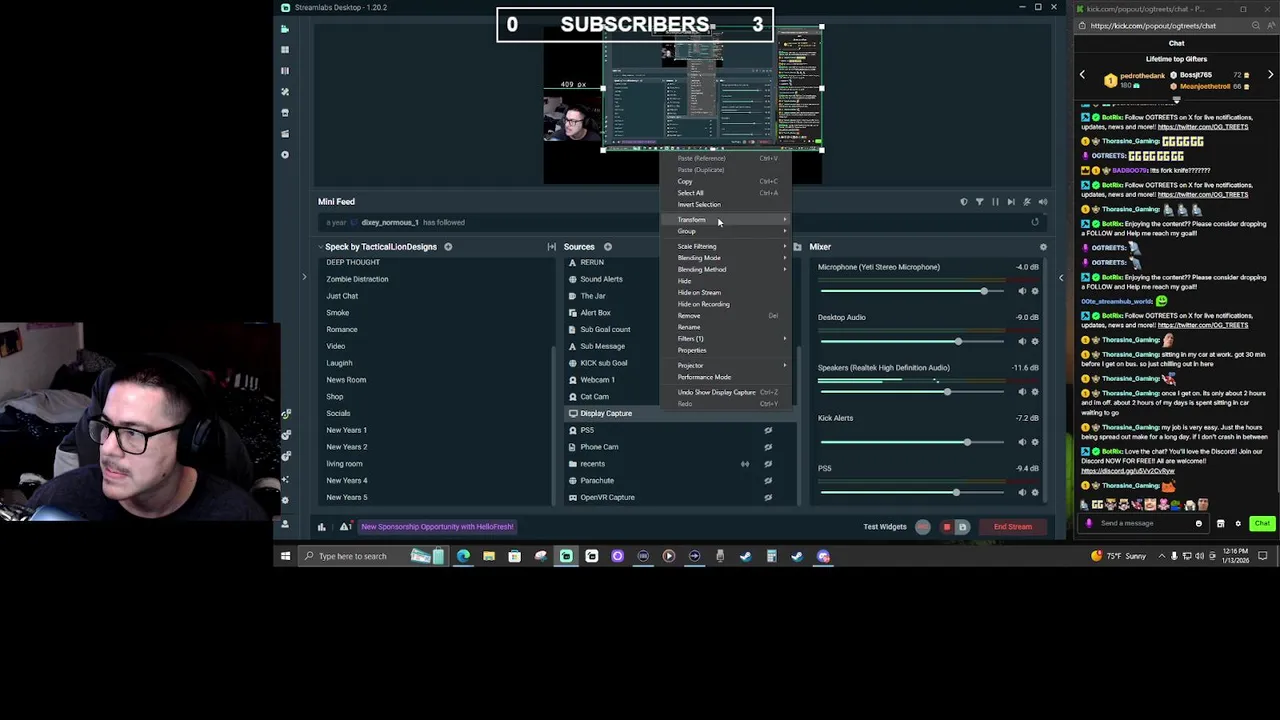Image resolution: width=1280 pixels, height=720 pixels.
Task: Toggle visibility of Parachute source
Action: point(768,481)
